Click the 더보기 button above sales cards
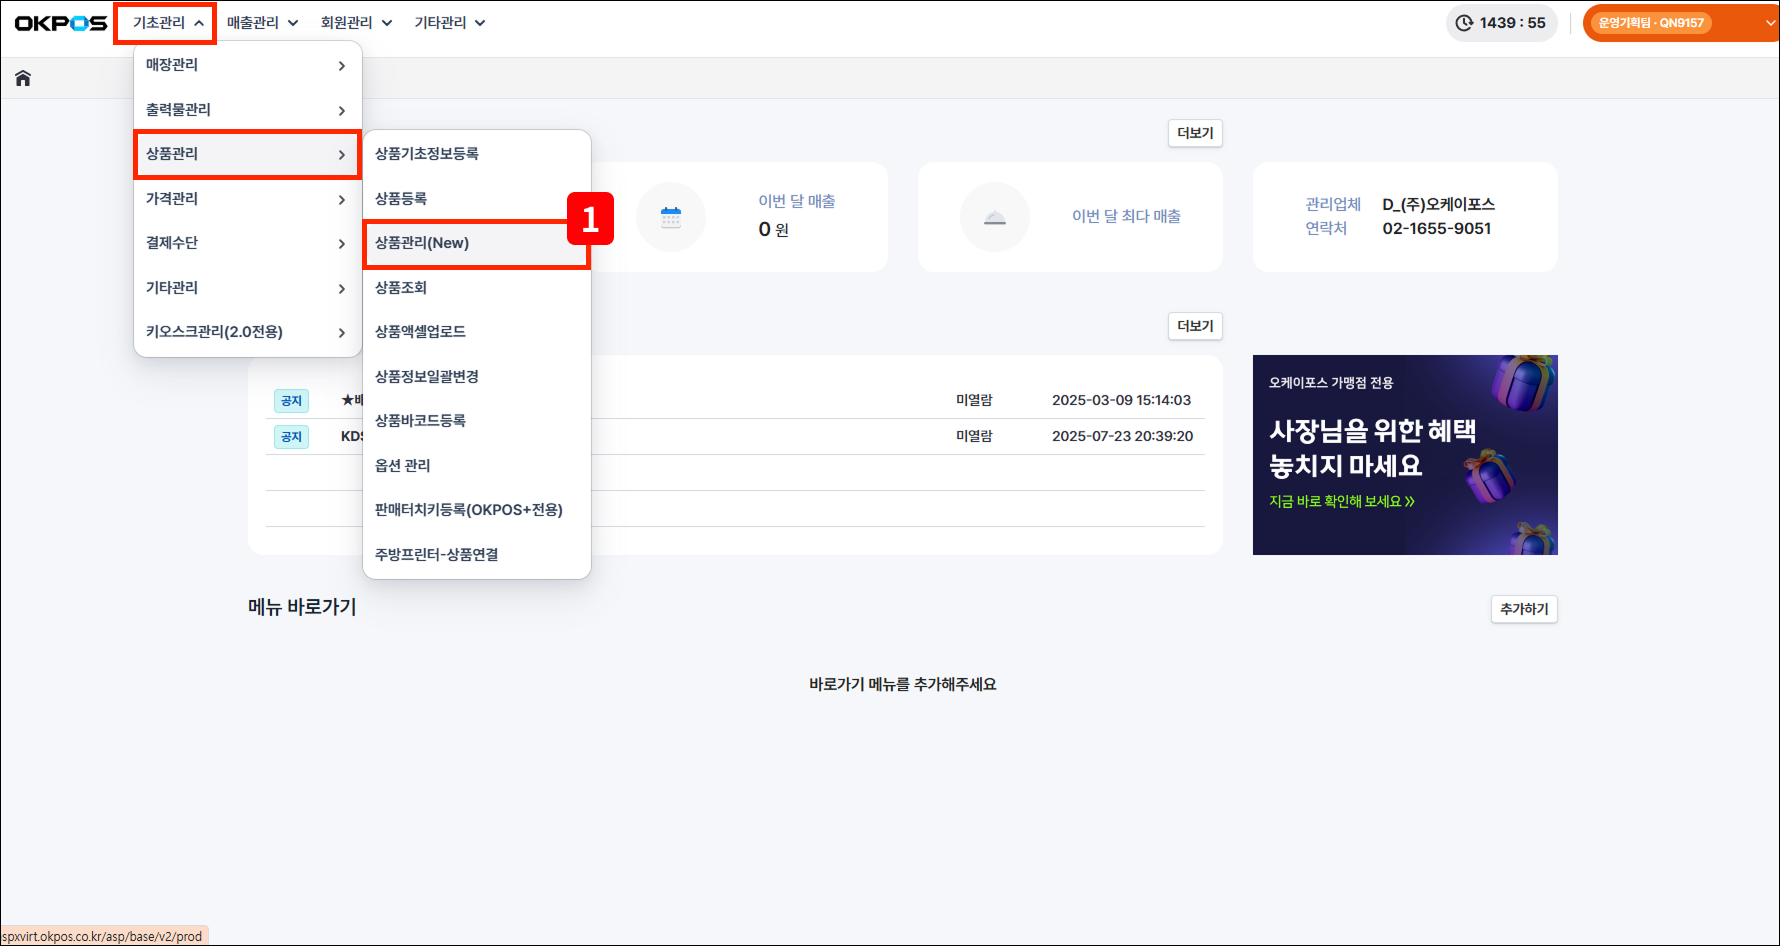The width and height of the screenshot is (1780, 946). pos(1195,133)
